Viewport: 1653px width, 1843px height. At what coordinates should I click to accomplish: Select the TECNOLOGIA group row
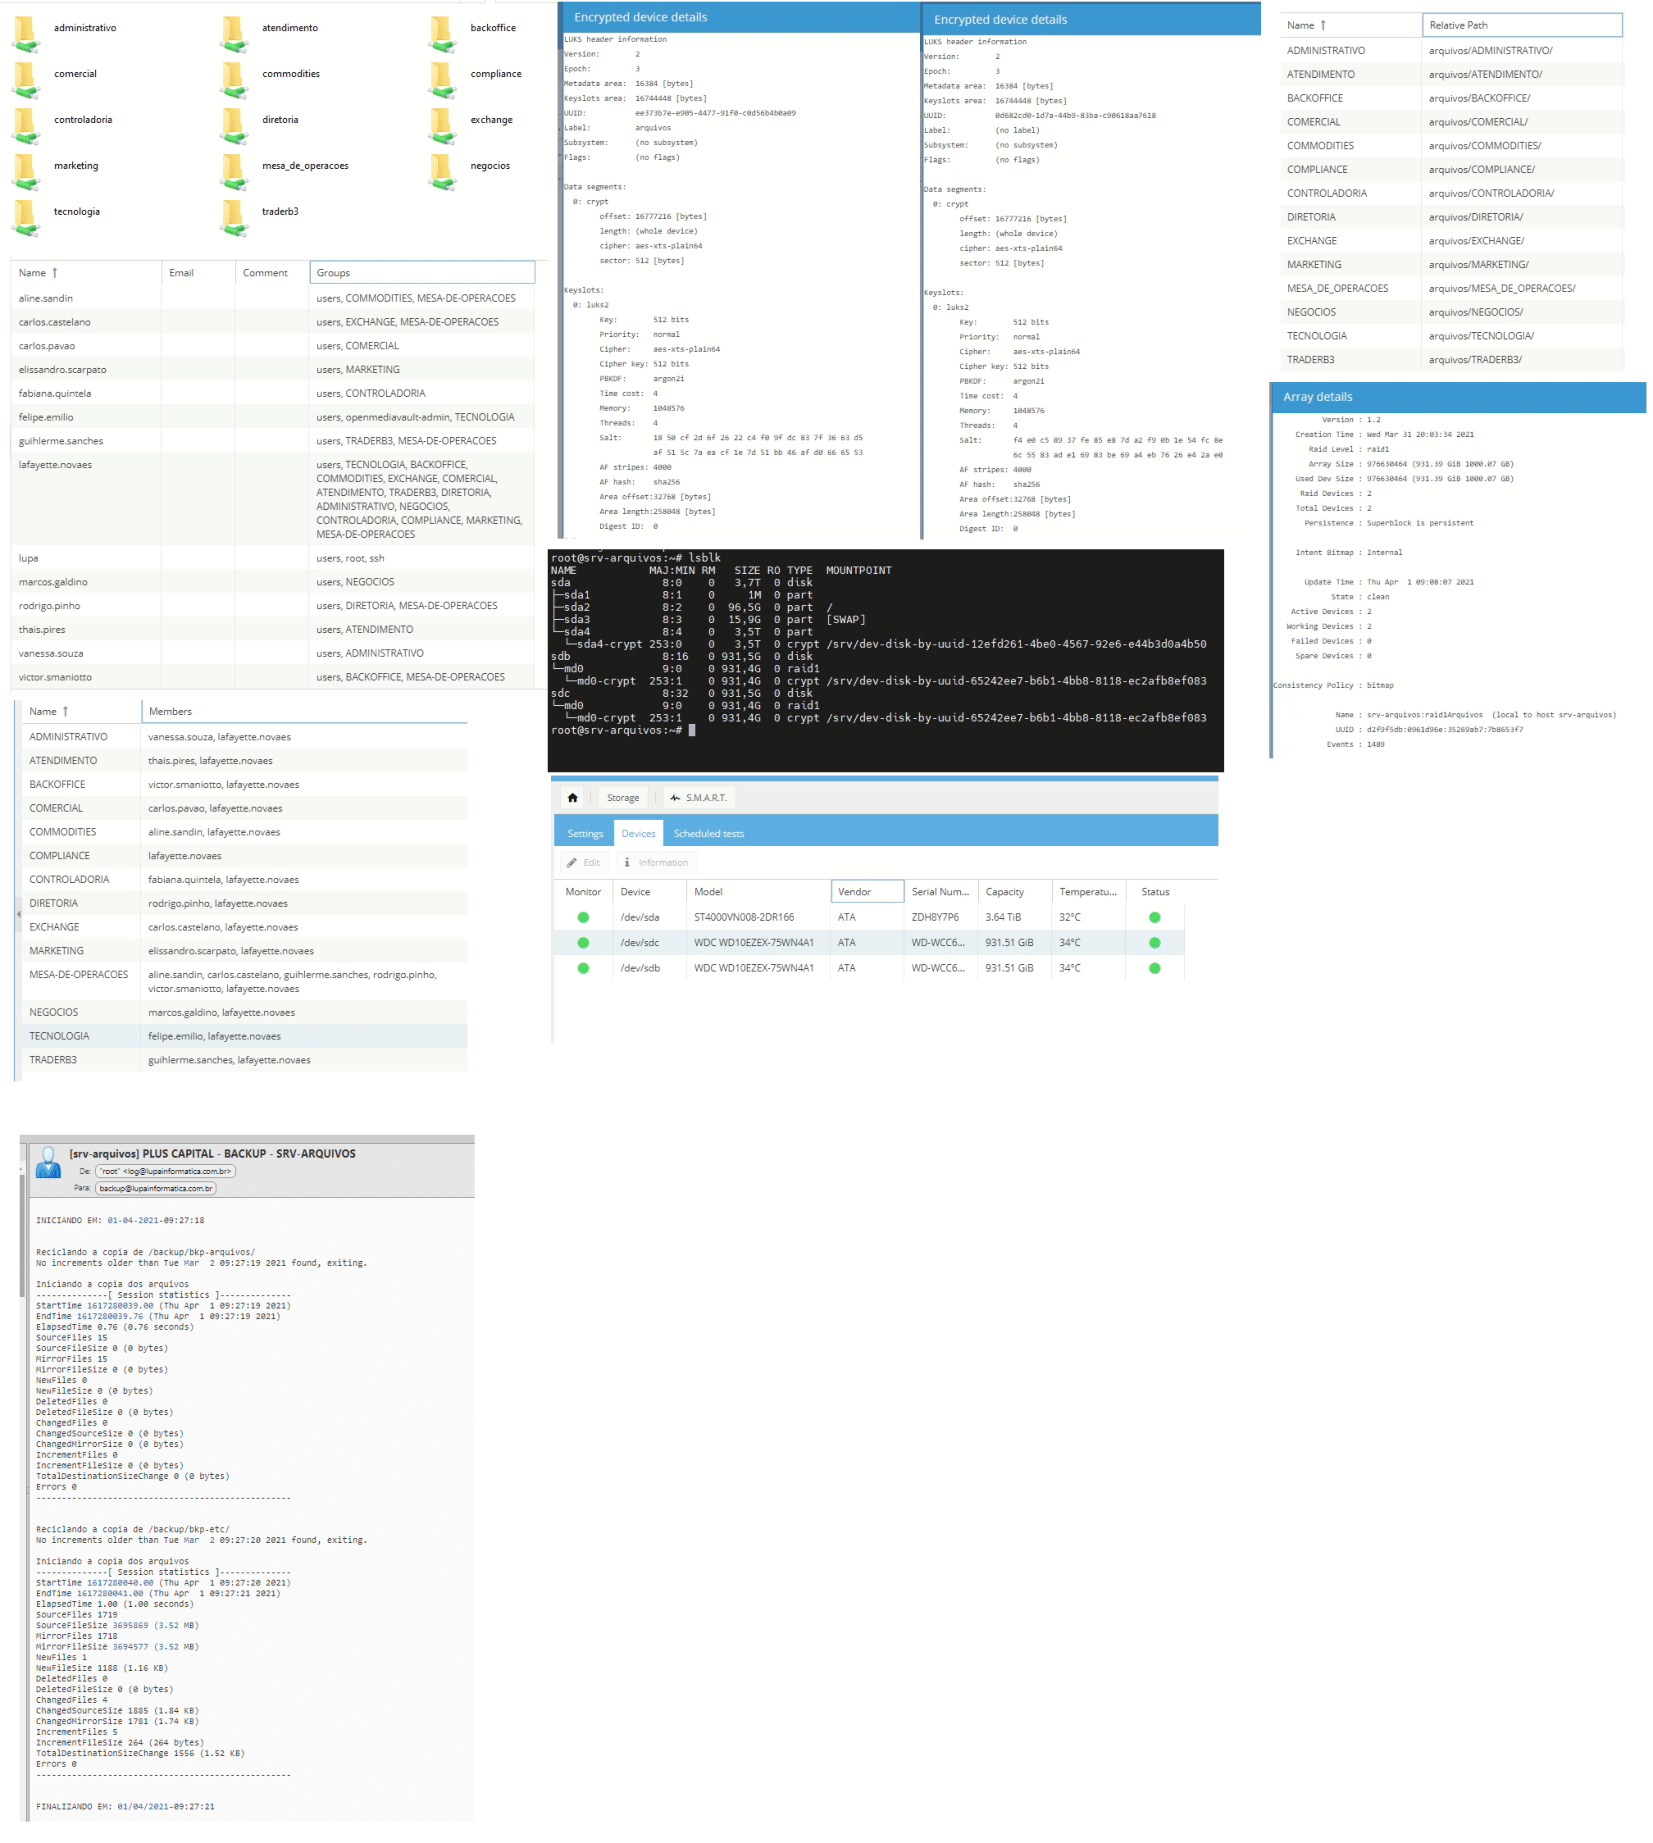[244, 1036]
